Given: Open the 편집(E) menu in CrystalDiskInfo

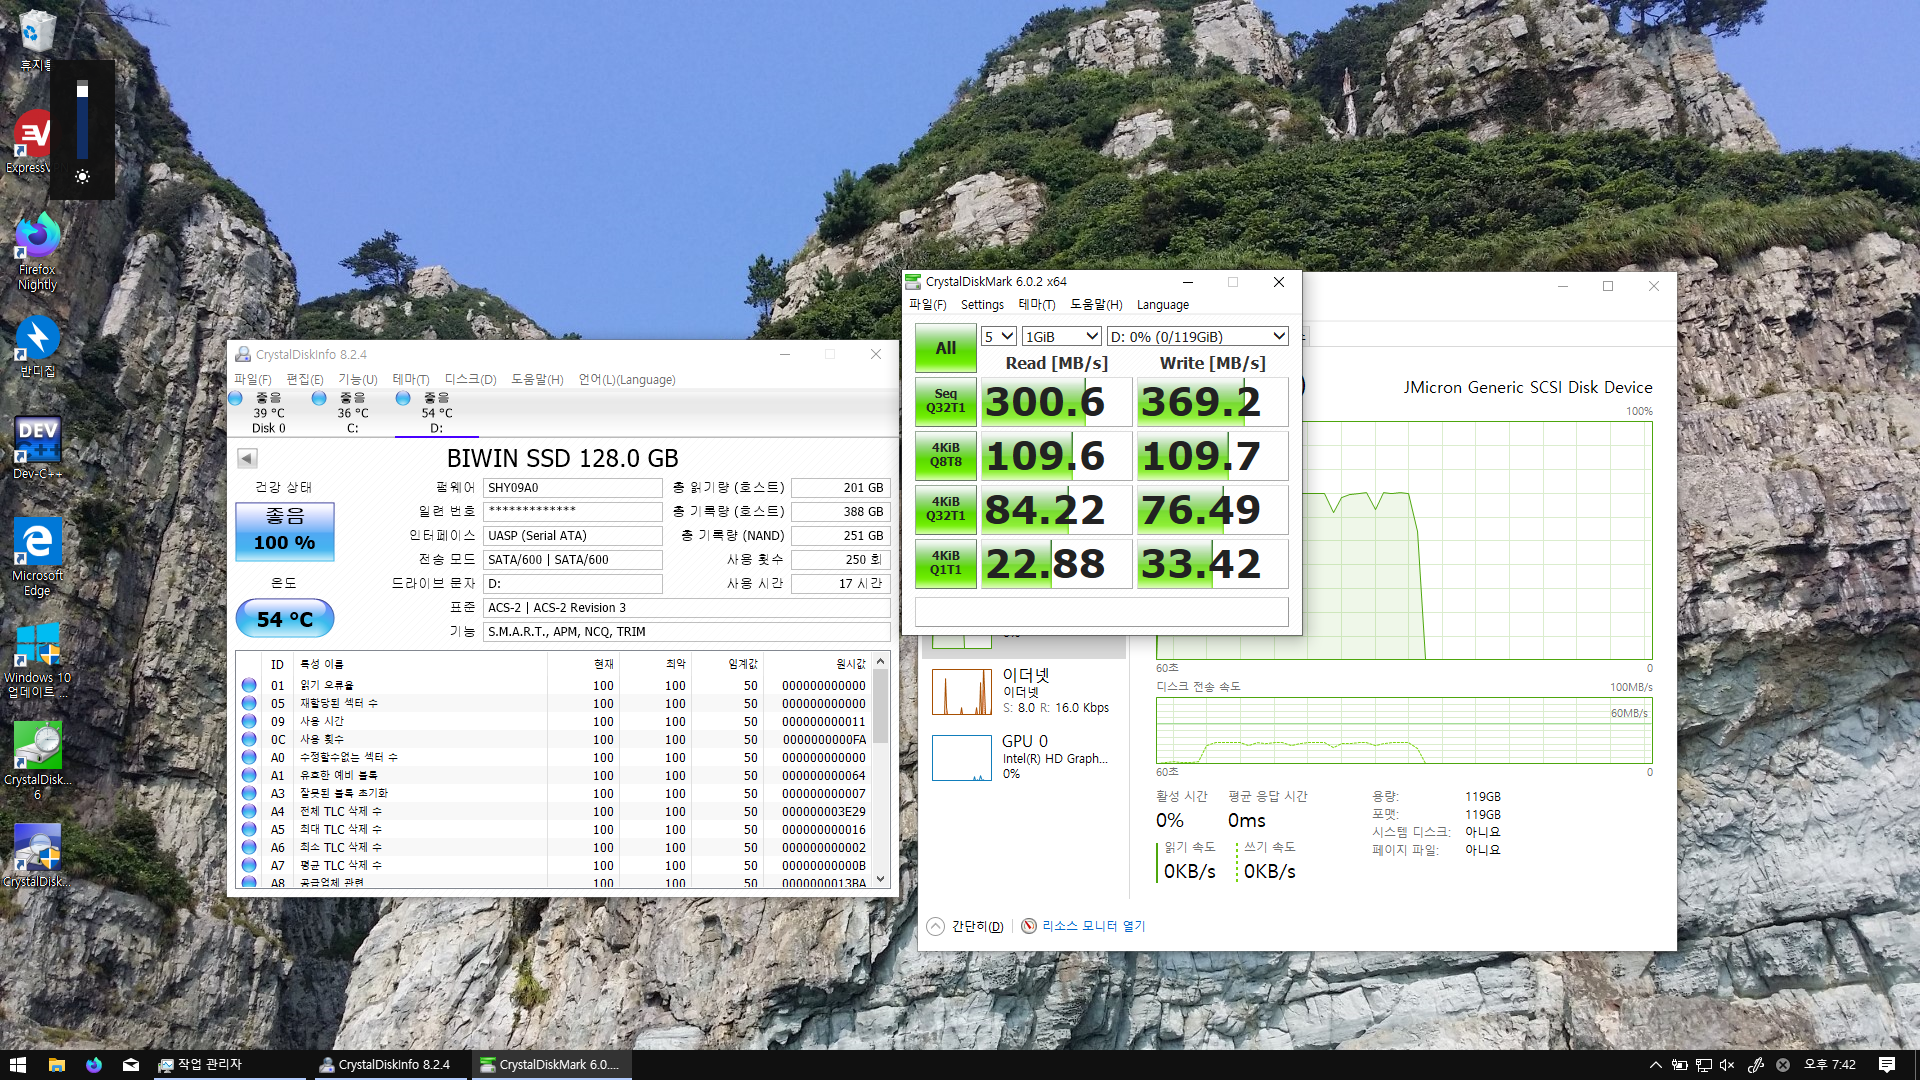Looking at the screenshot, I should (x=304, y=379).
